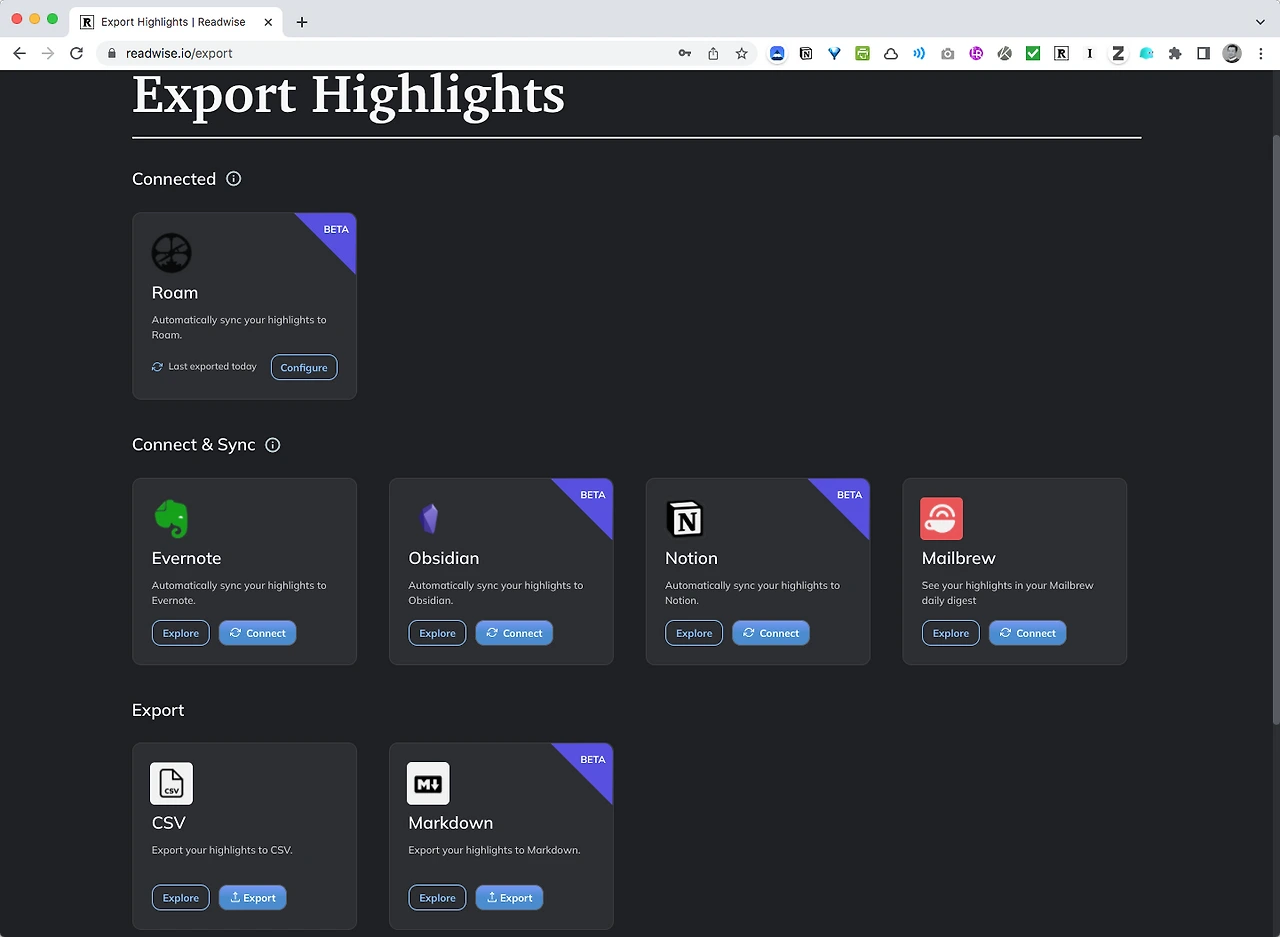
Task: Open the Chrome three-dot menu
Action: (x=1260, y=53)
